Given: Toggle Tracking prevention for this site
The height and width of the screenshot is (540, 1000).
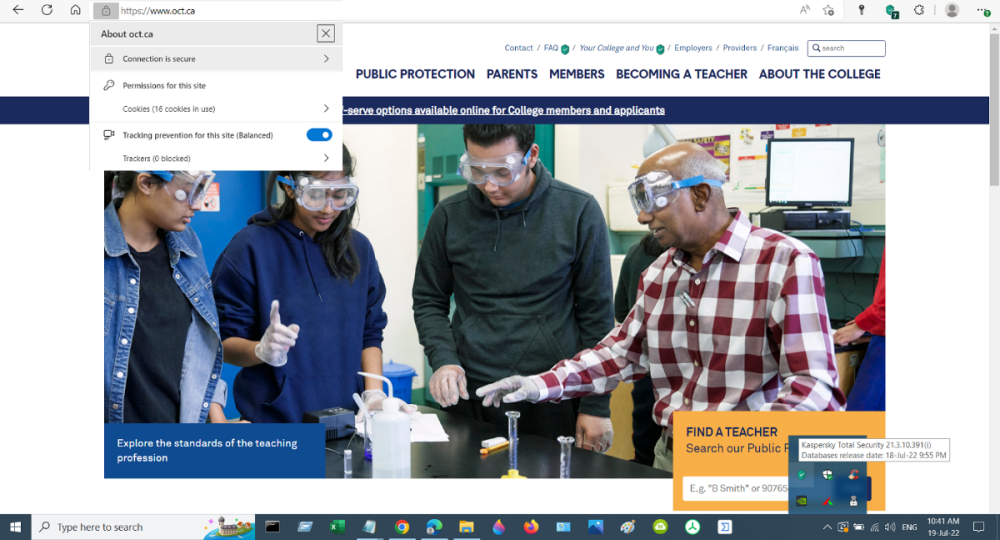Looking at the screenshot, I should [319, 135].
